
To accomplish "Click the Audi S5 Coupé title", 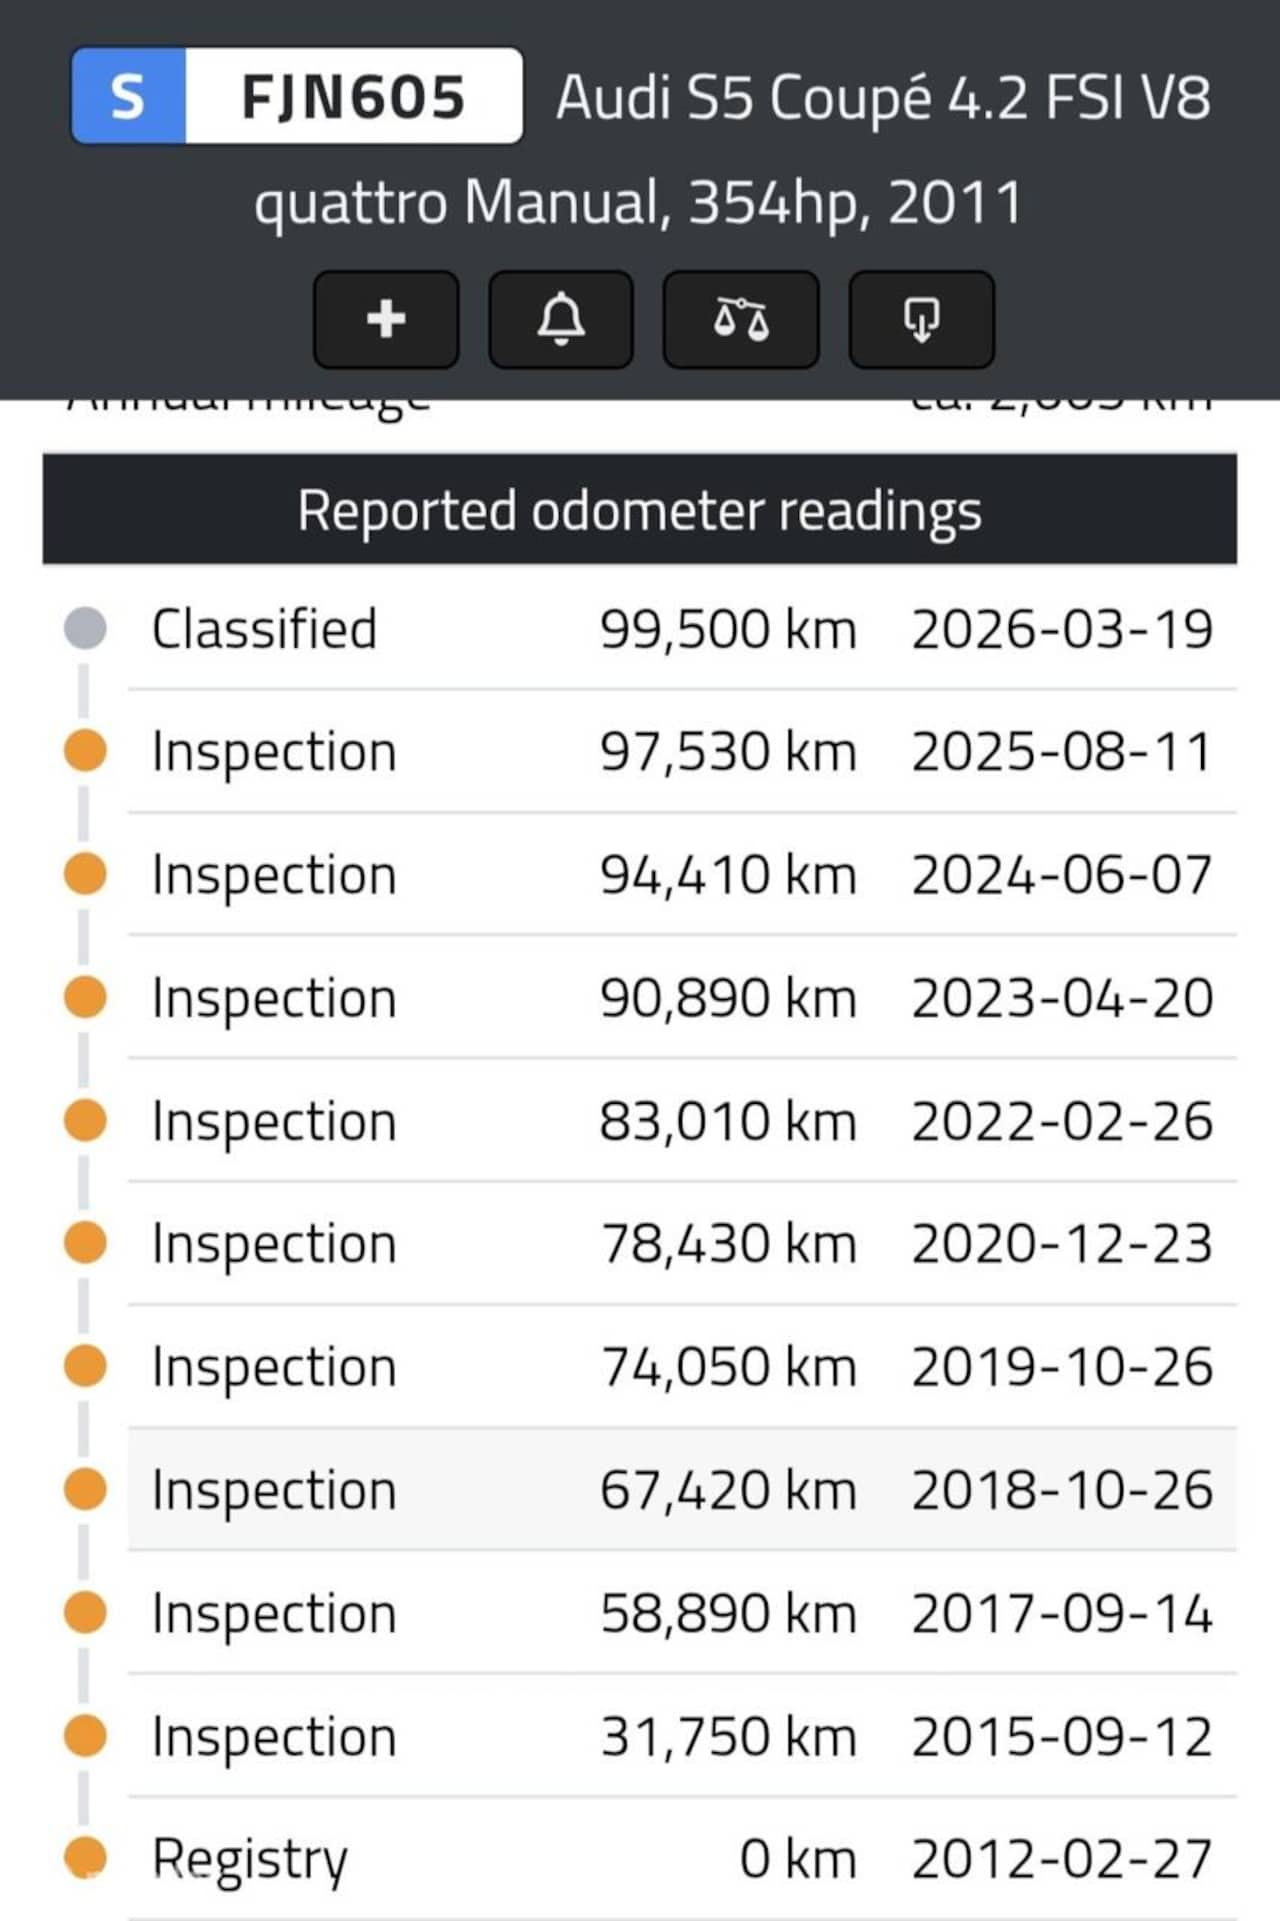I will (882, 99).
